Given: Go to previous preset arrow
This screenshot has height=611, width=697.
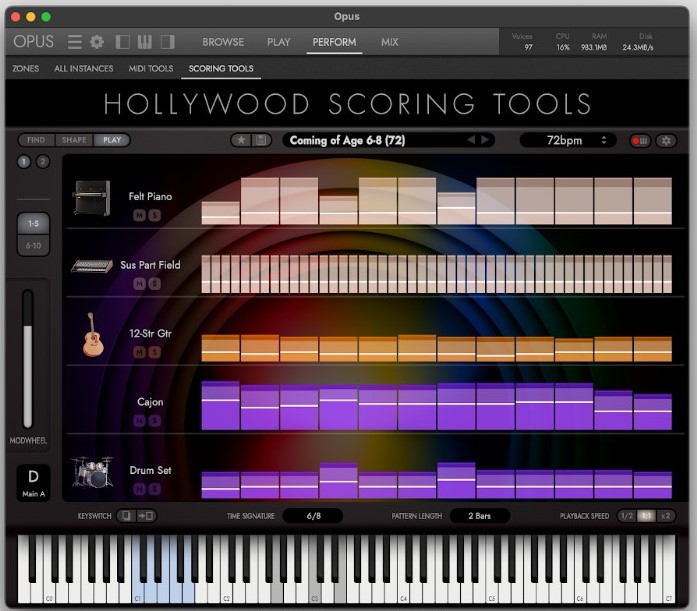Looking at the screenshot, I should point(471,140).
